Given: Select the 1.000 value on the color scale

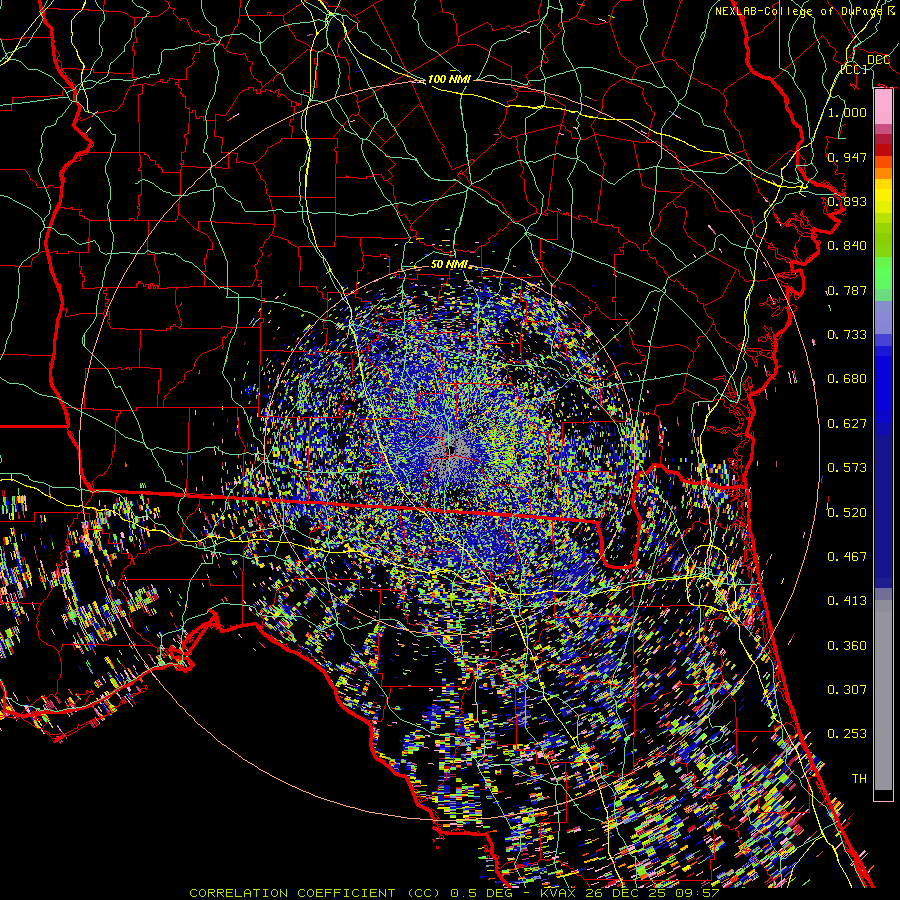Looking at the screenshot, I should (x=847, y=112).
